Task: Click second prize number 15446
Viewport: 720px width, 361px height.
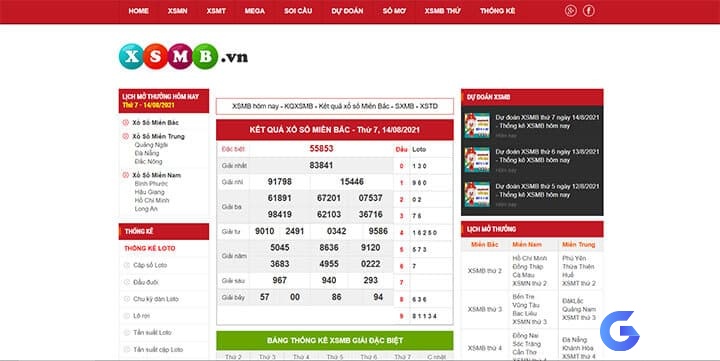Action: pyautogui.click(x=352, y=182)
